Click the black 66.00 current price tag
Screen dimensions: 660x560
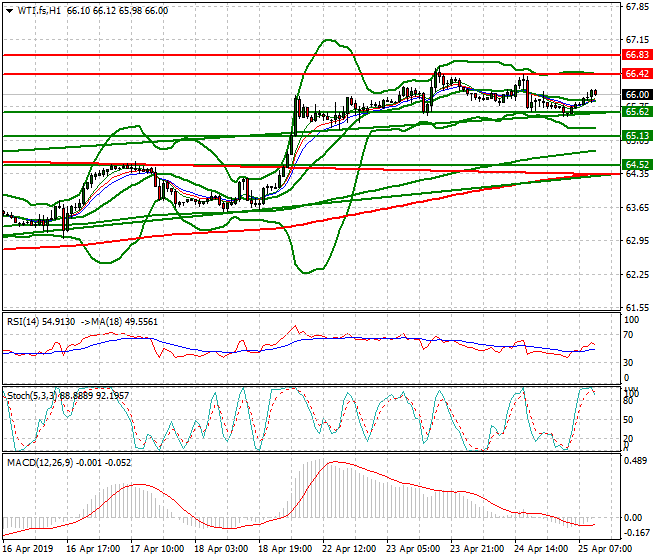coord(637,94)
